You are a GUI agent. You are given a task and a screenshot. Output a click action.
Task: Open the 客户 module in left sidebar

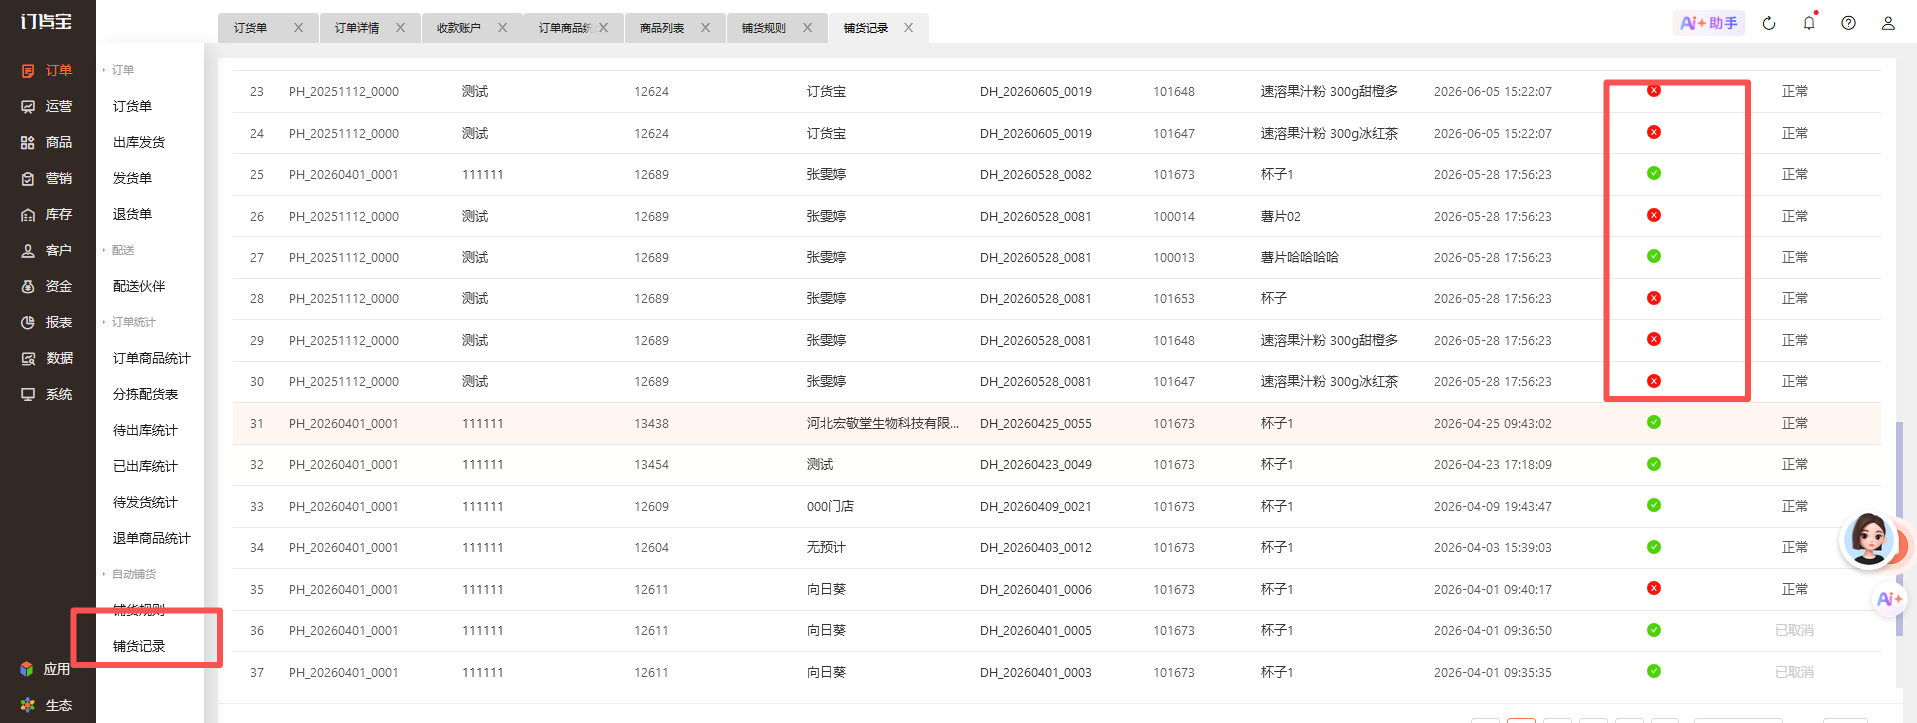pyautogui.click(x=47, y=250)
